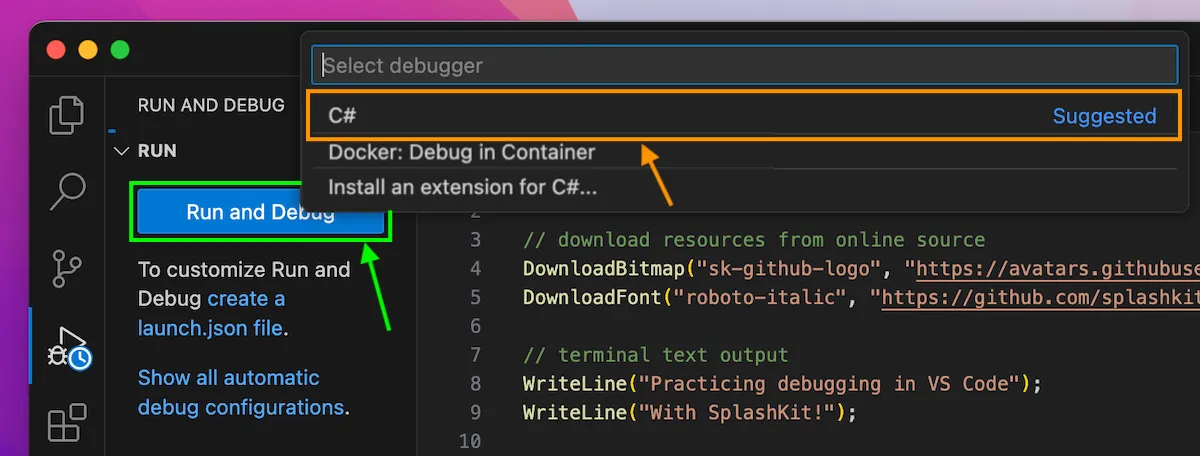
Task: Click Show all automatic debug configurations link
Action: pos(241,392)
